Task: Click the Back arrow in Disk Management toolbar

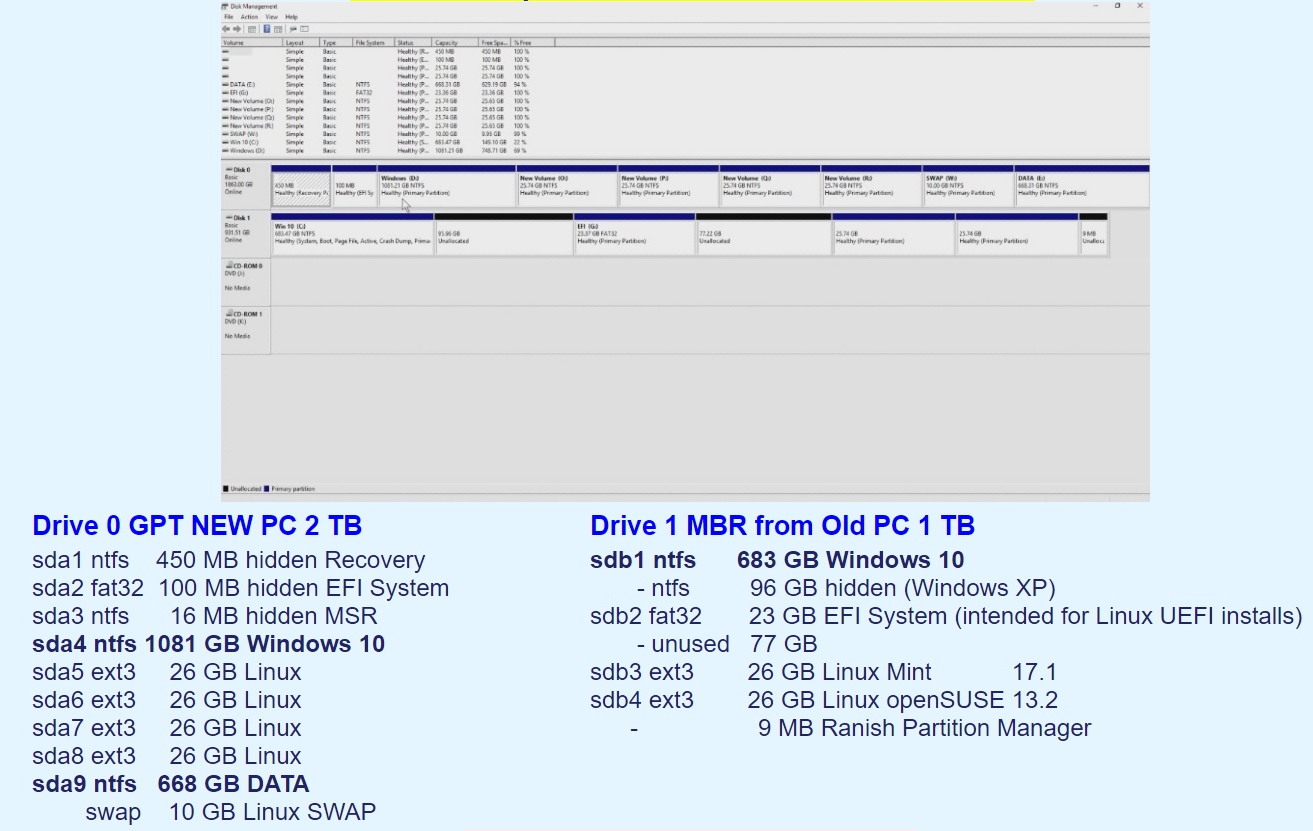Action: [226, 29]
